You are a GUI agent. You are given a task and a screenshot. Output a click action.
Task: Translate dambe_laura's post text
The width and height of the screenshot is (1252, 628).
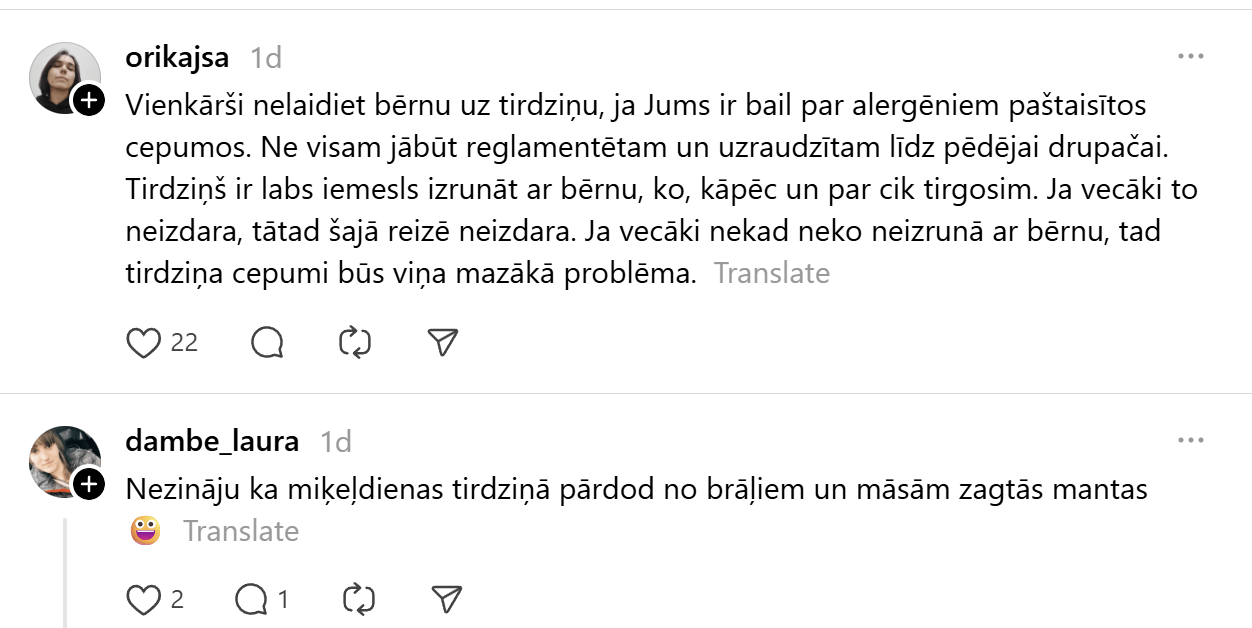(240, 531)
